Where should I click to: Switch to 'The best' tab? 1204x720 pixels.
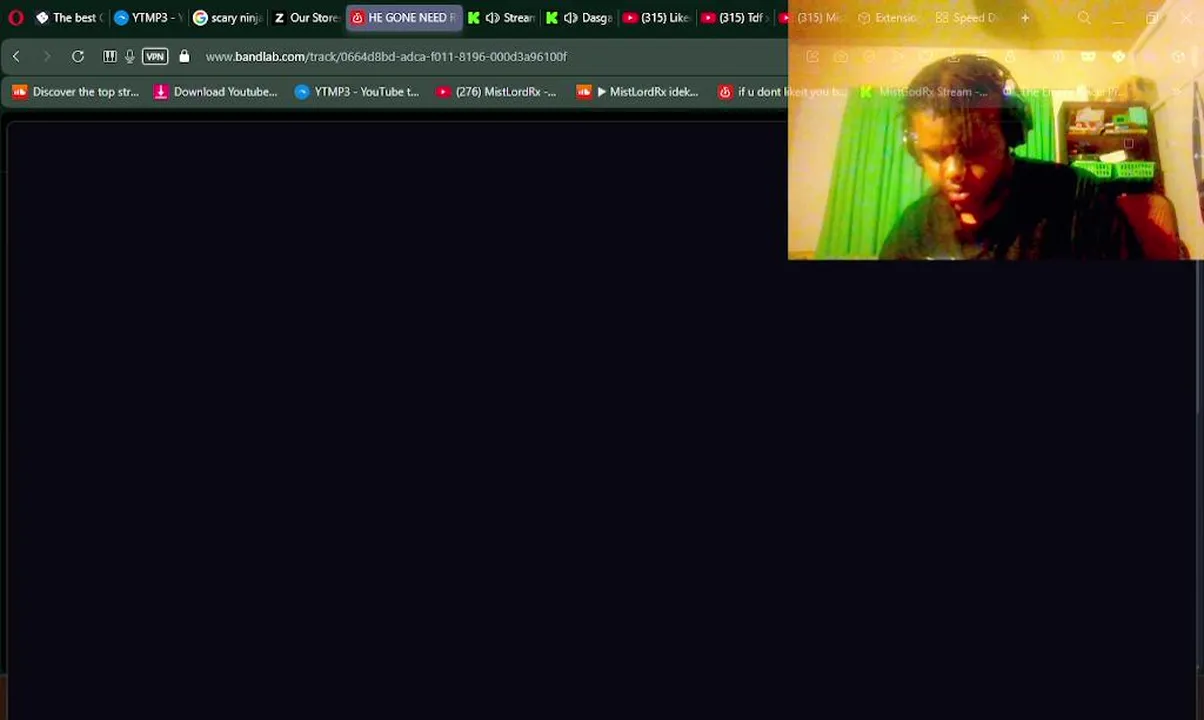point(69,18)
